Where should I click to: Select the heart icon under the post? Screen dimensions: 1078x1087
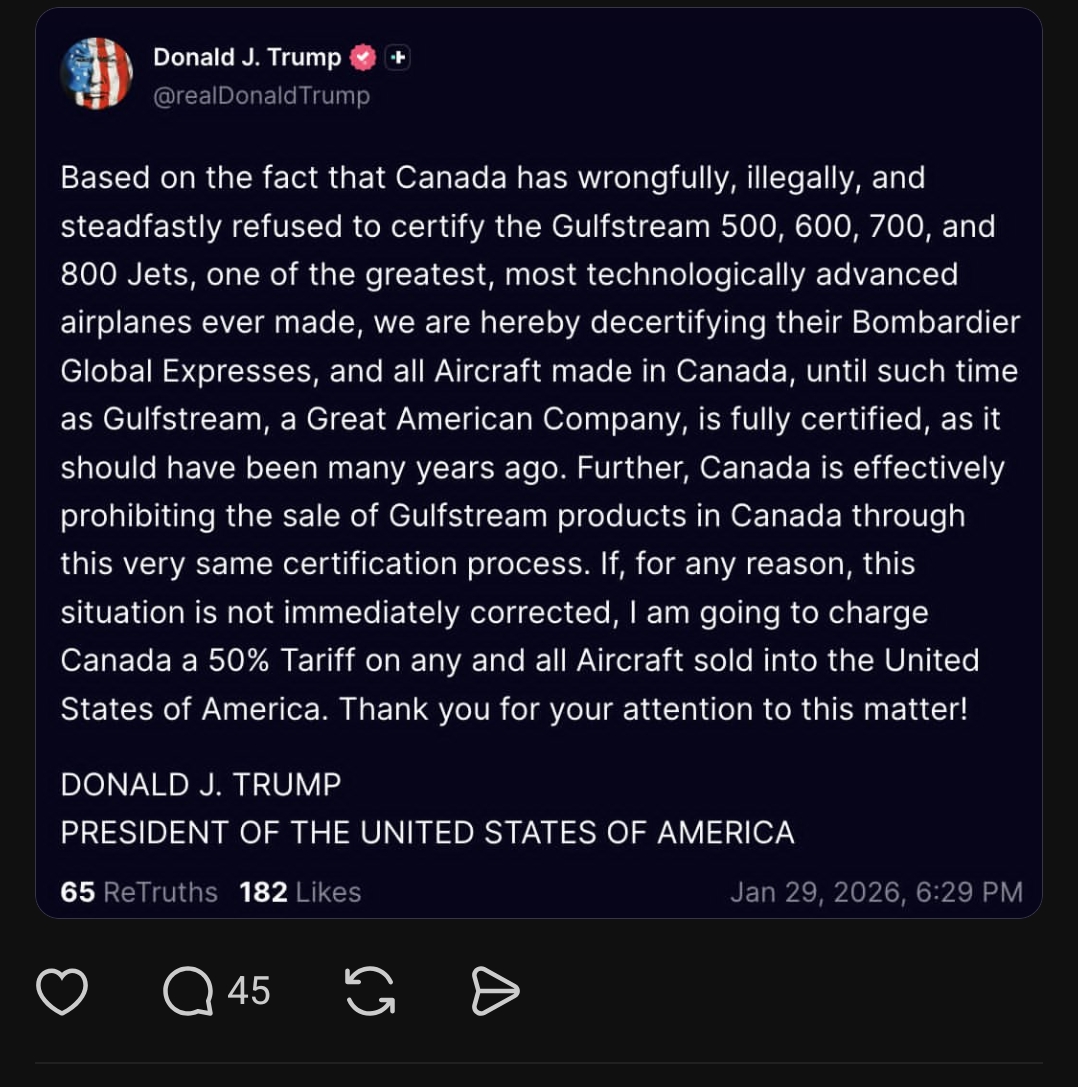pos(62,991)
